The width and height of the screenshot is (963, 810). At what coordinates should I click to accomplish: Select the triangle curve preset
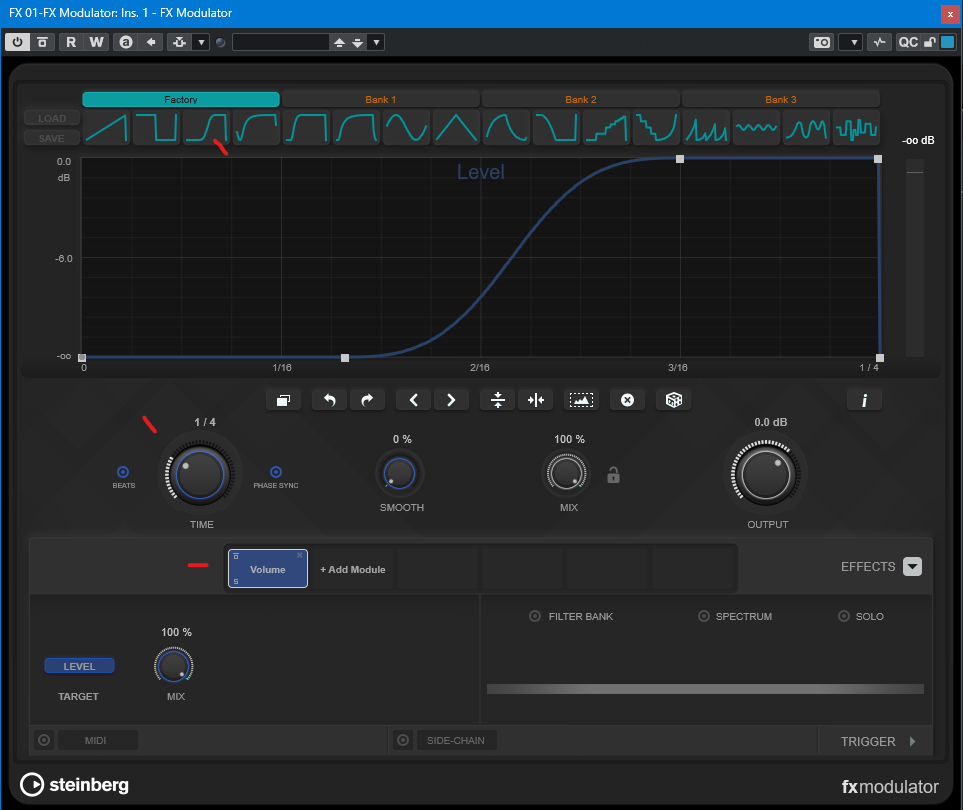(456, 128)
